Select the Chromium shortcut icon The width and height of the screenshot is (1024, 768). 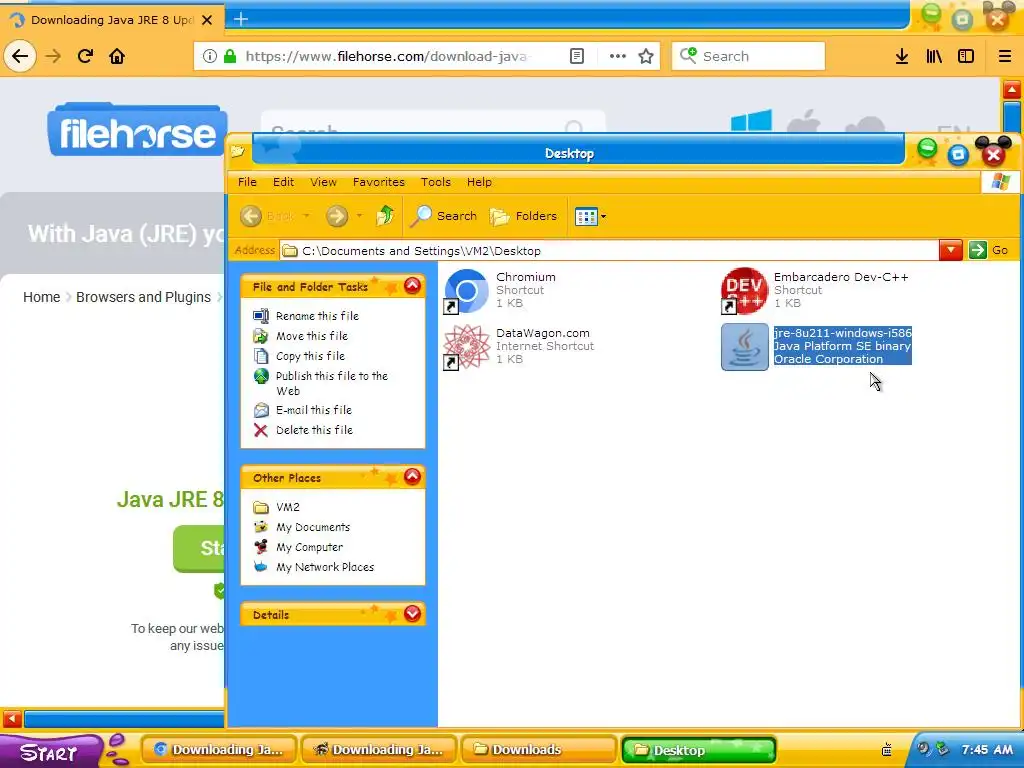click(466, 291)
